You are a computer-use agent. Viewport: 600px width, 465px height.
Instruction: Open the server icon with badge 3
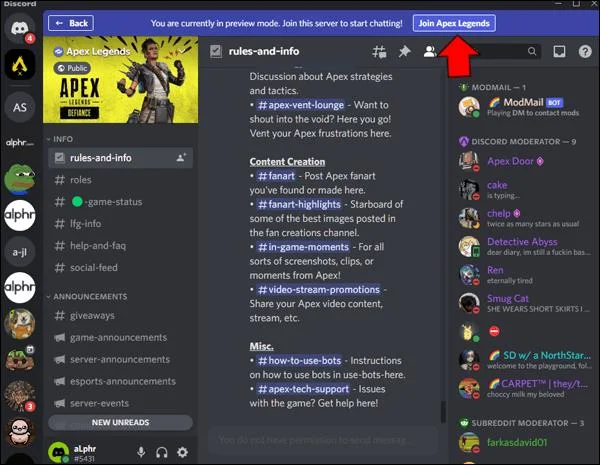[20, 396]
